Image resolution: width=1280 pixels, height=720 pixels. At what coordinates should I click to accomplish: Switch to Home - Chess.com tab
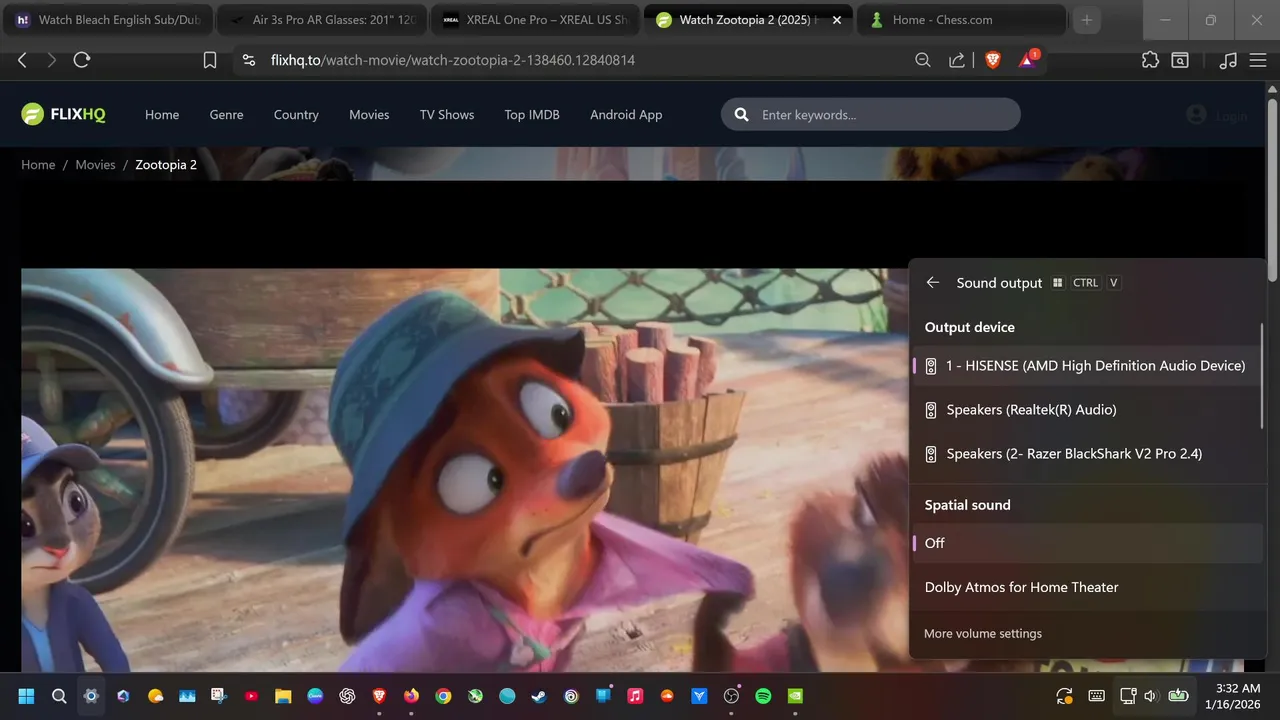click(x=962, y=20)
